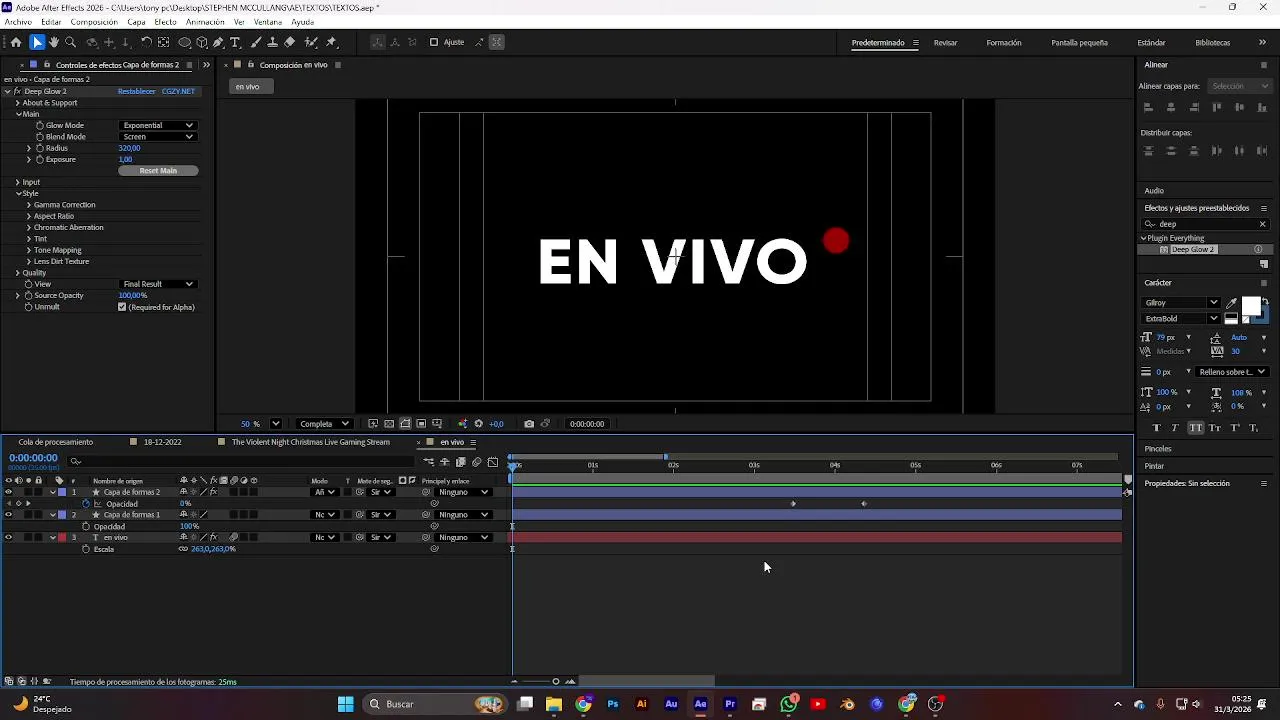Select the Roto Brush tool

click(311, 42)
